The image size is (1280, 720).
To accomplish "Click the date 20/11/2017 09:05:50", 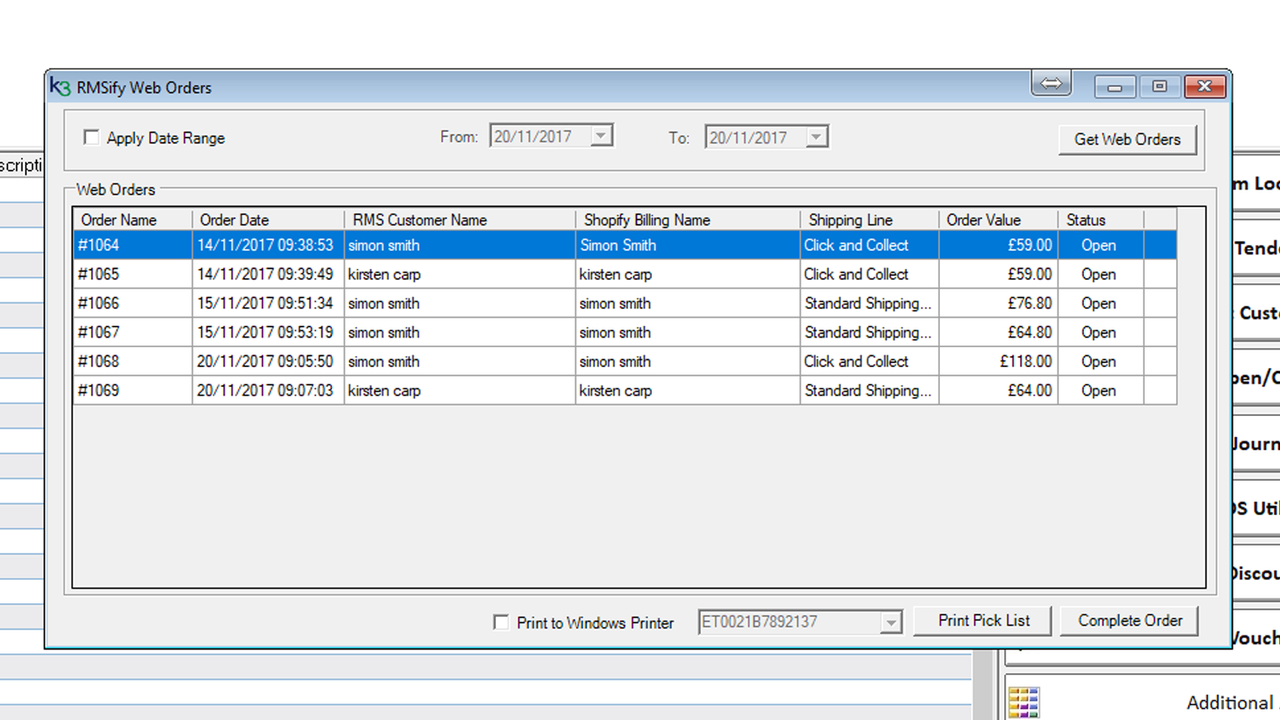I will (x=265, y=361).
